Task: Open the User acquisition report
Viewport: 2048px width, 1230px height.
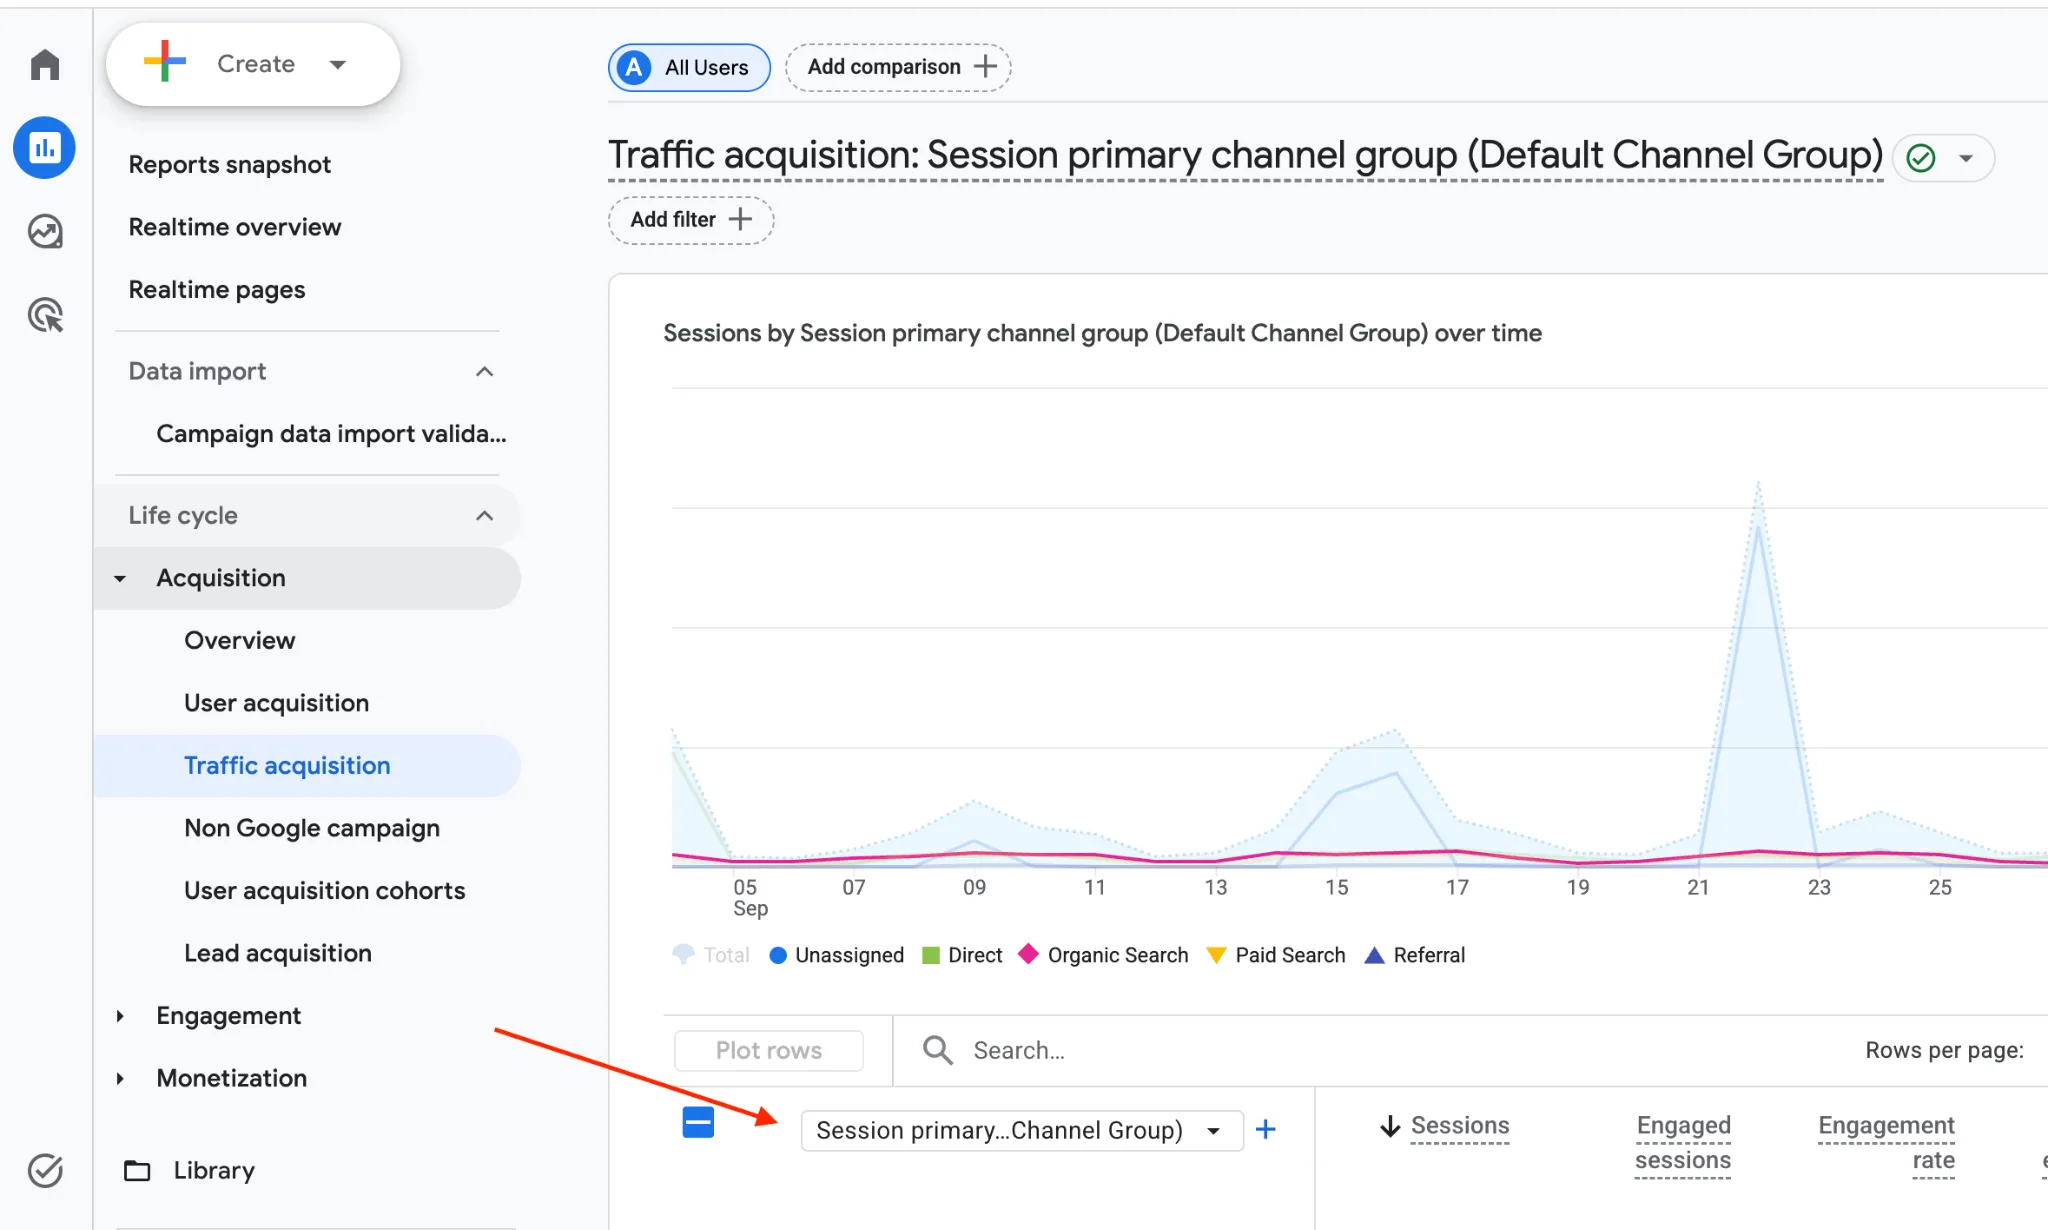Action: (276, 703)
